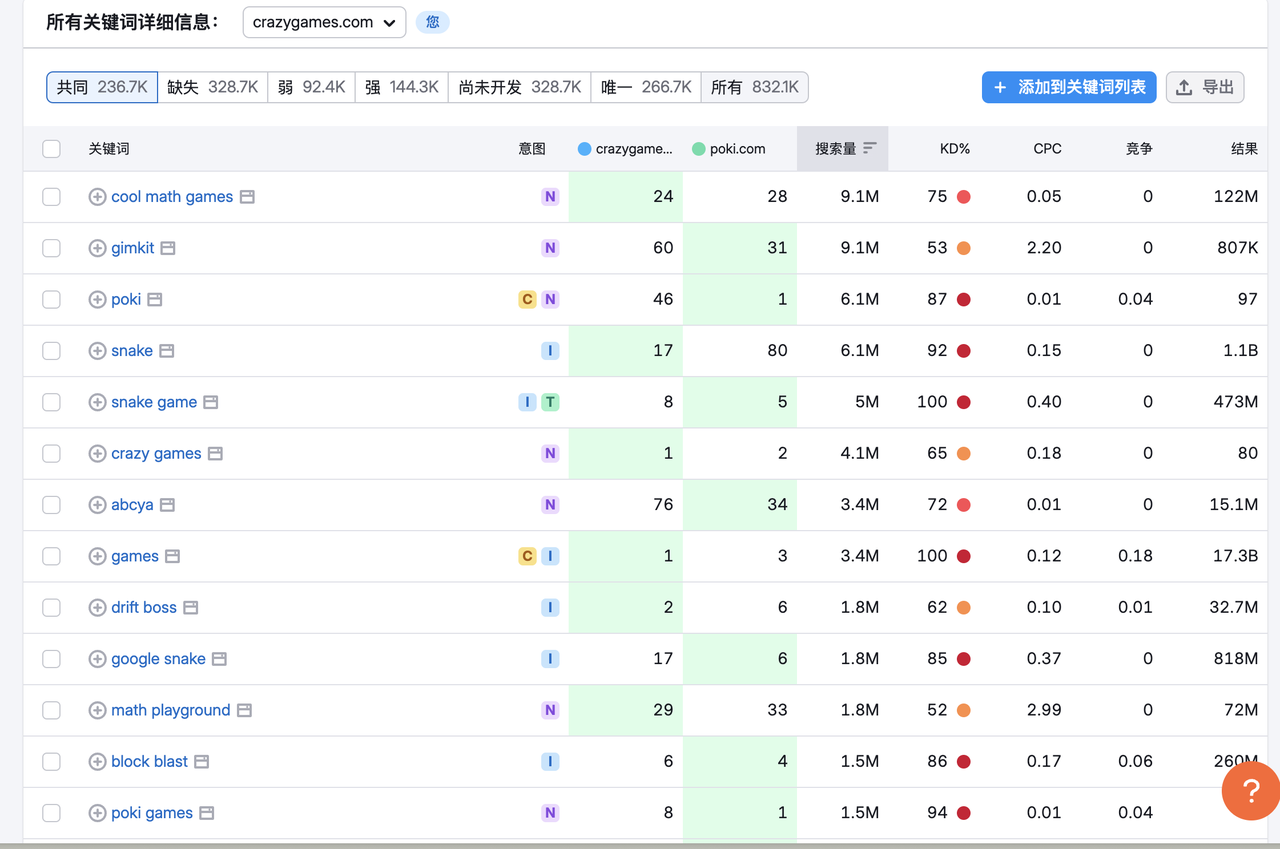Tick the checkbox for the abcya row
The height and width of the screenshot is (849, 1280).
pyautogui.click(x=52, y=505)
